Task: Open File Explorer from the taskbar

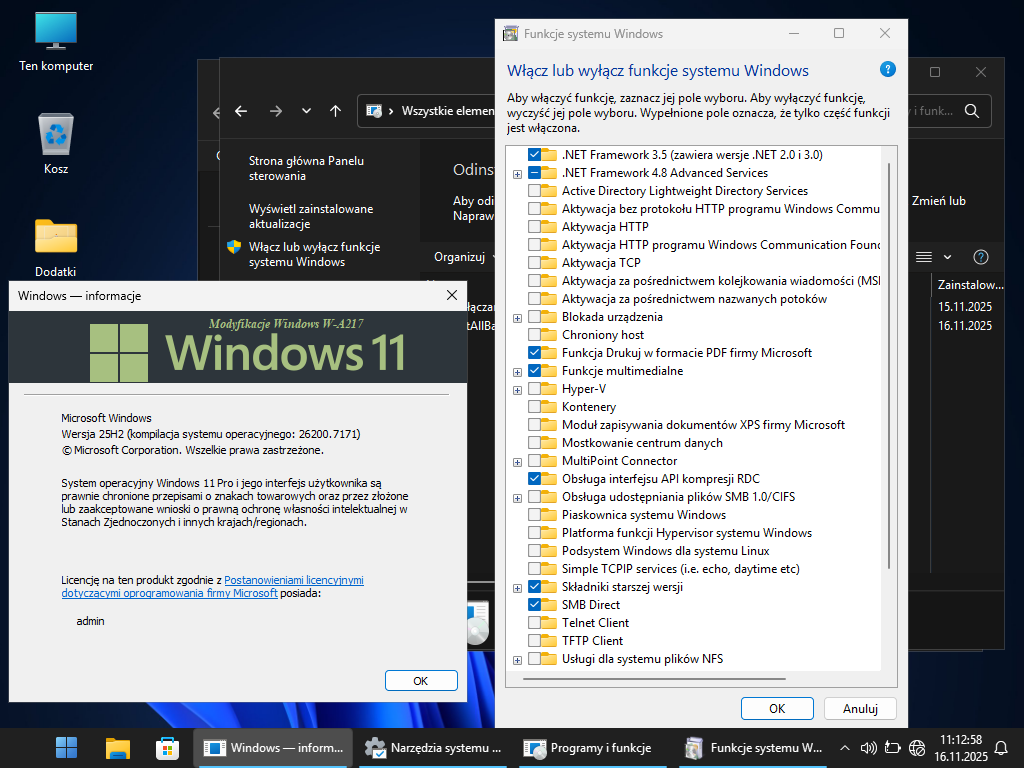Action: coord(118,747)
